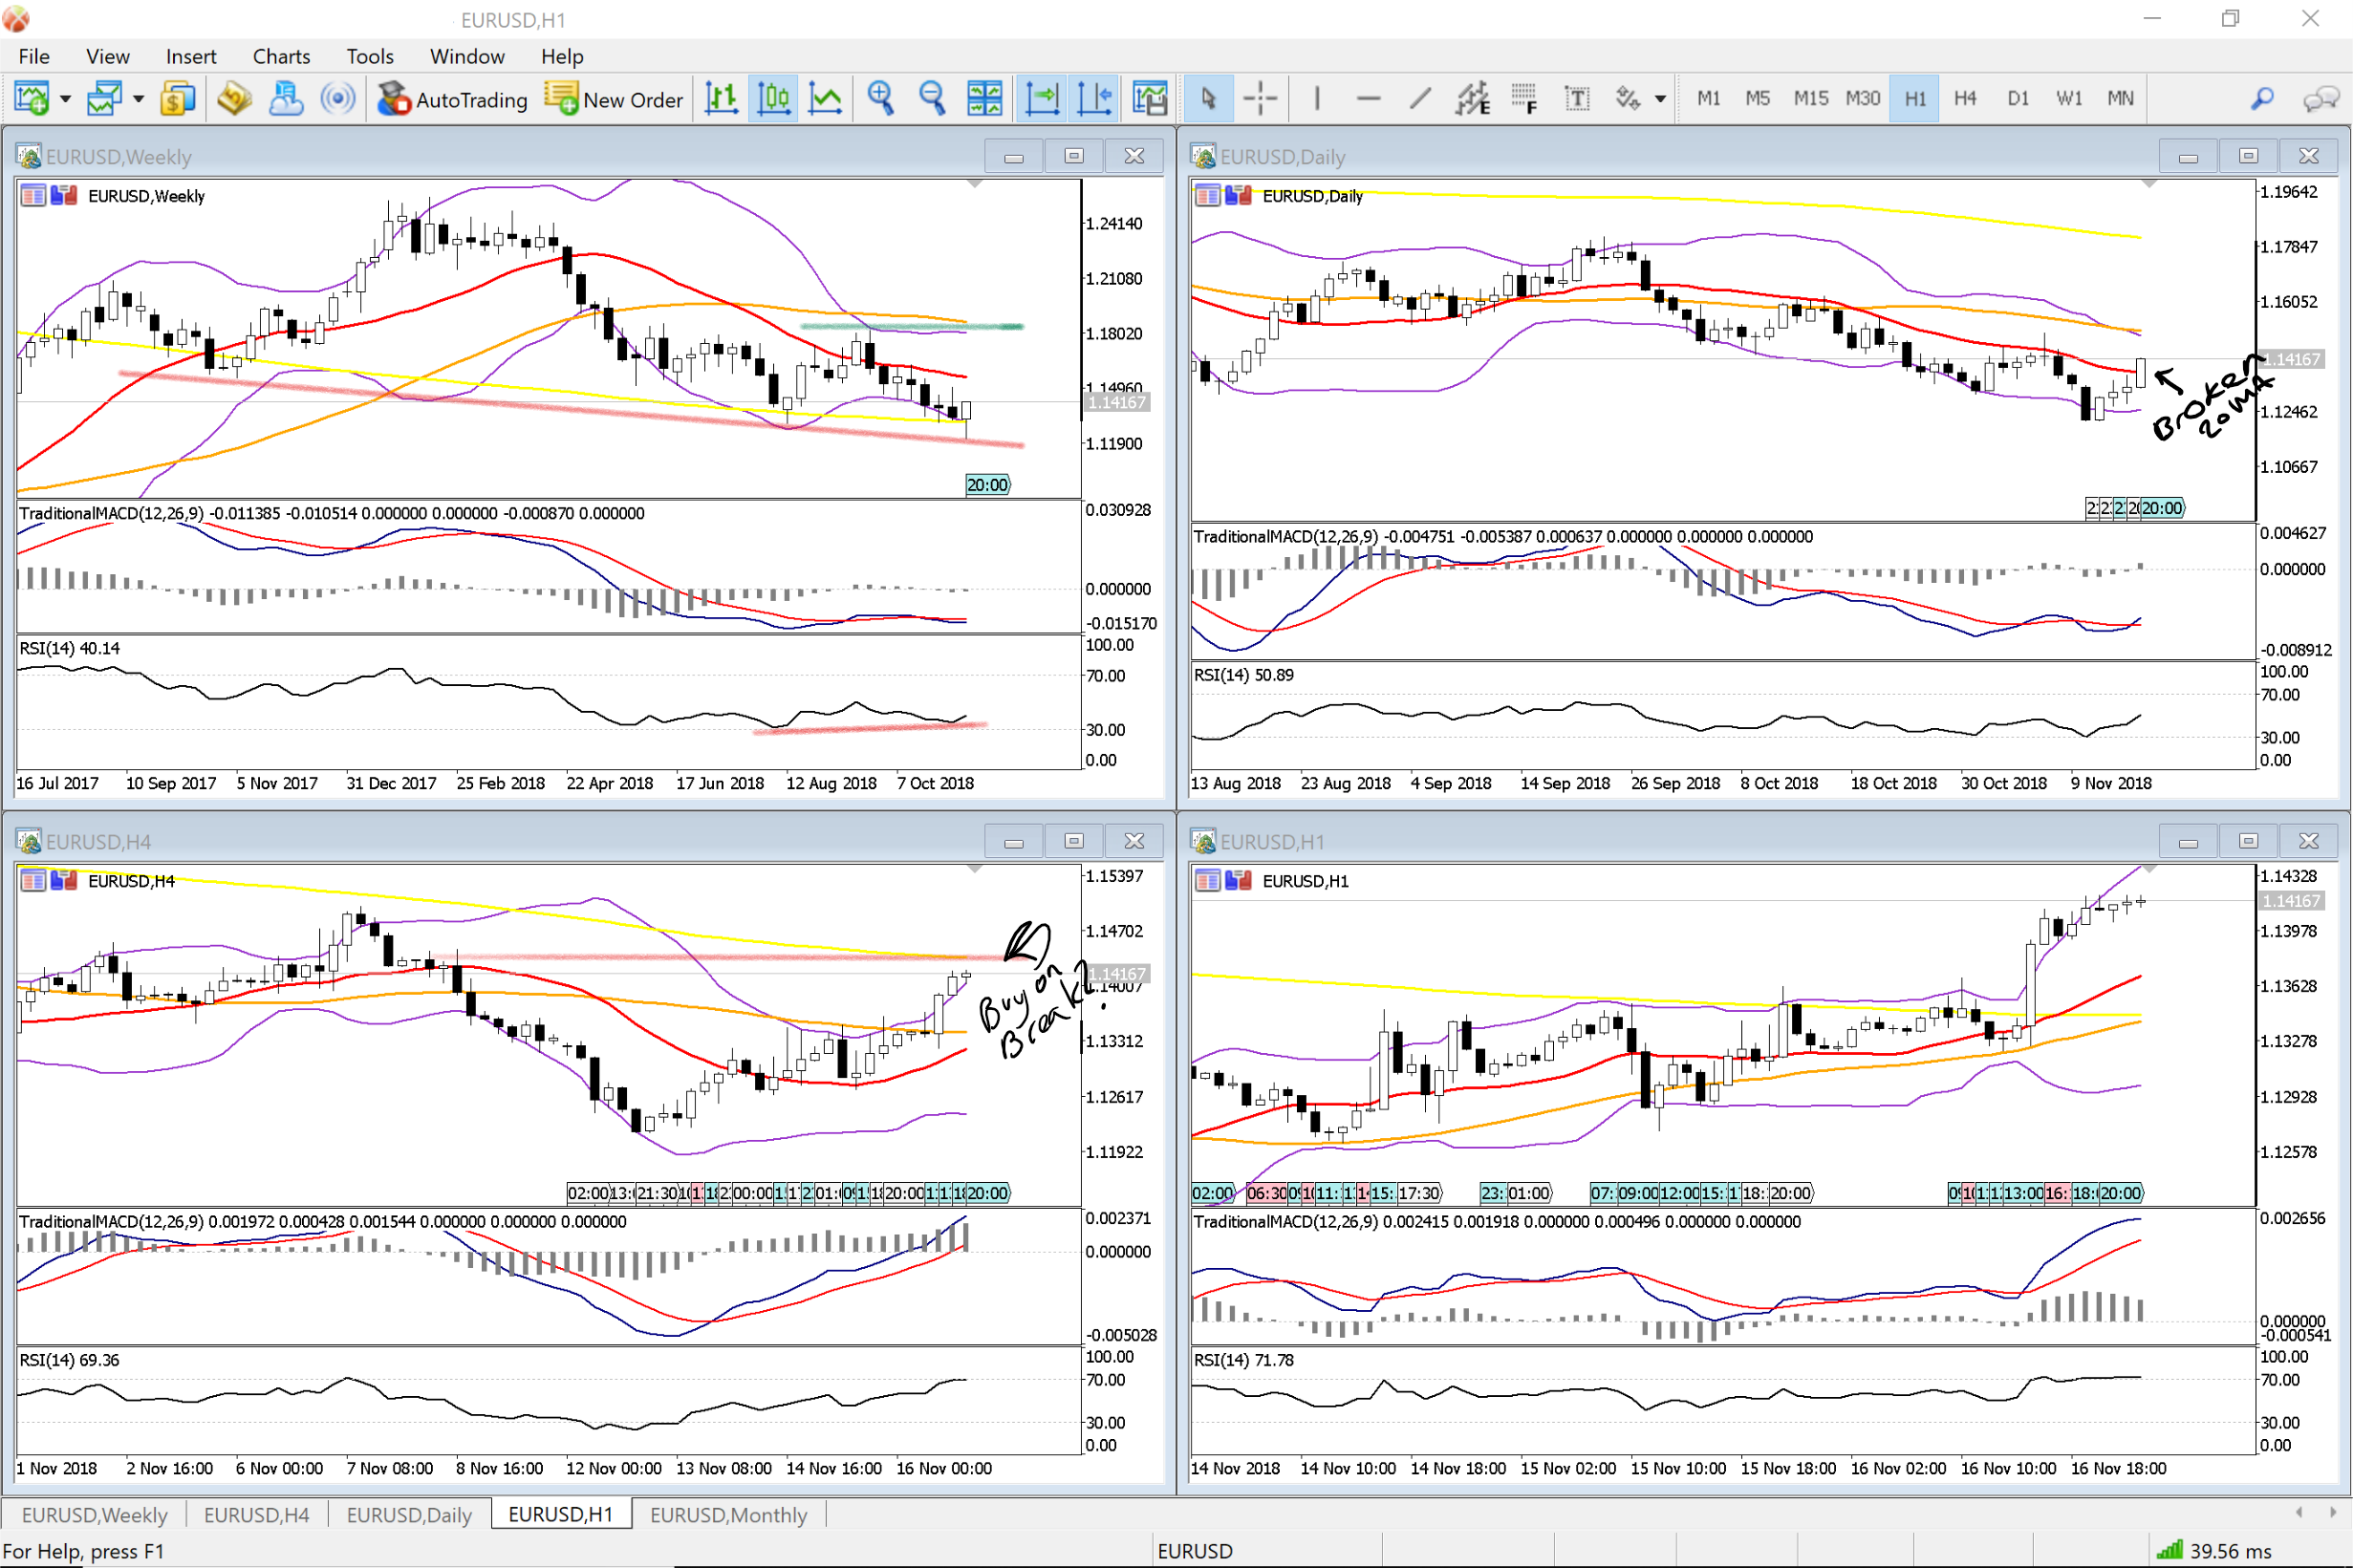Viewport: 2353px width, 1568px height.
Task: Click the Zoom Out magnifier icon
Action: [x=932, y=98]
